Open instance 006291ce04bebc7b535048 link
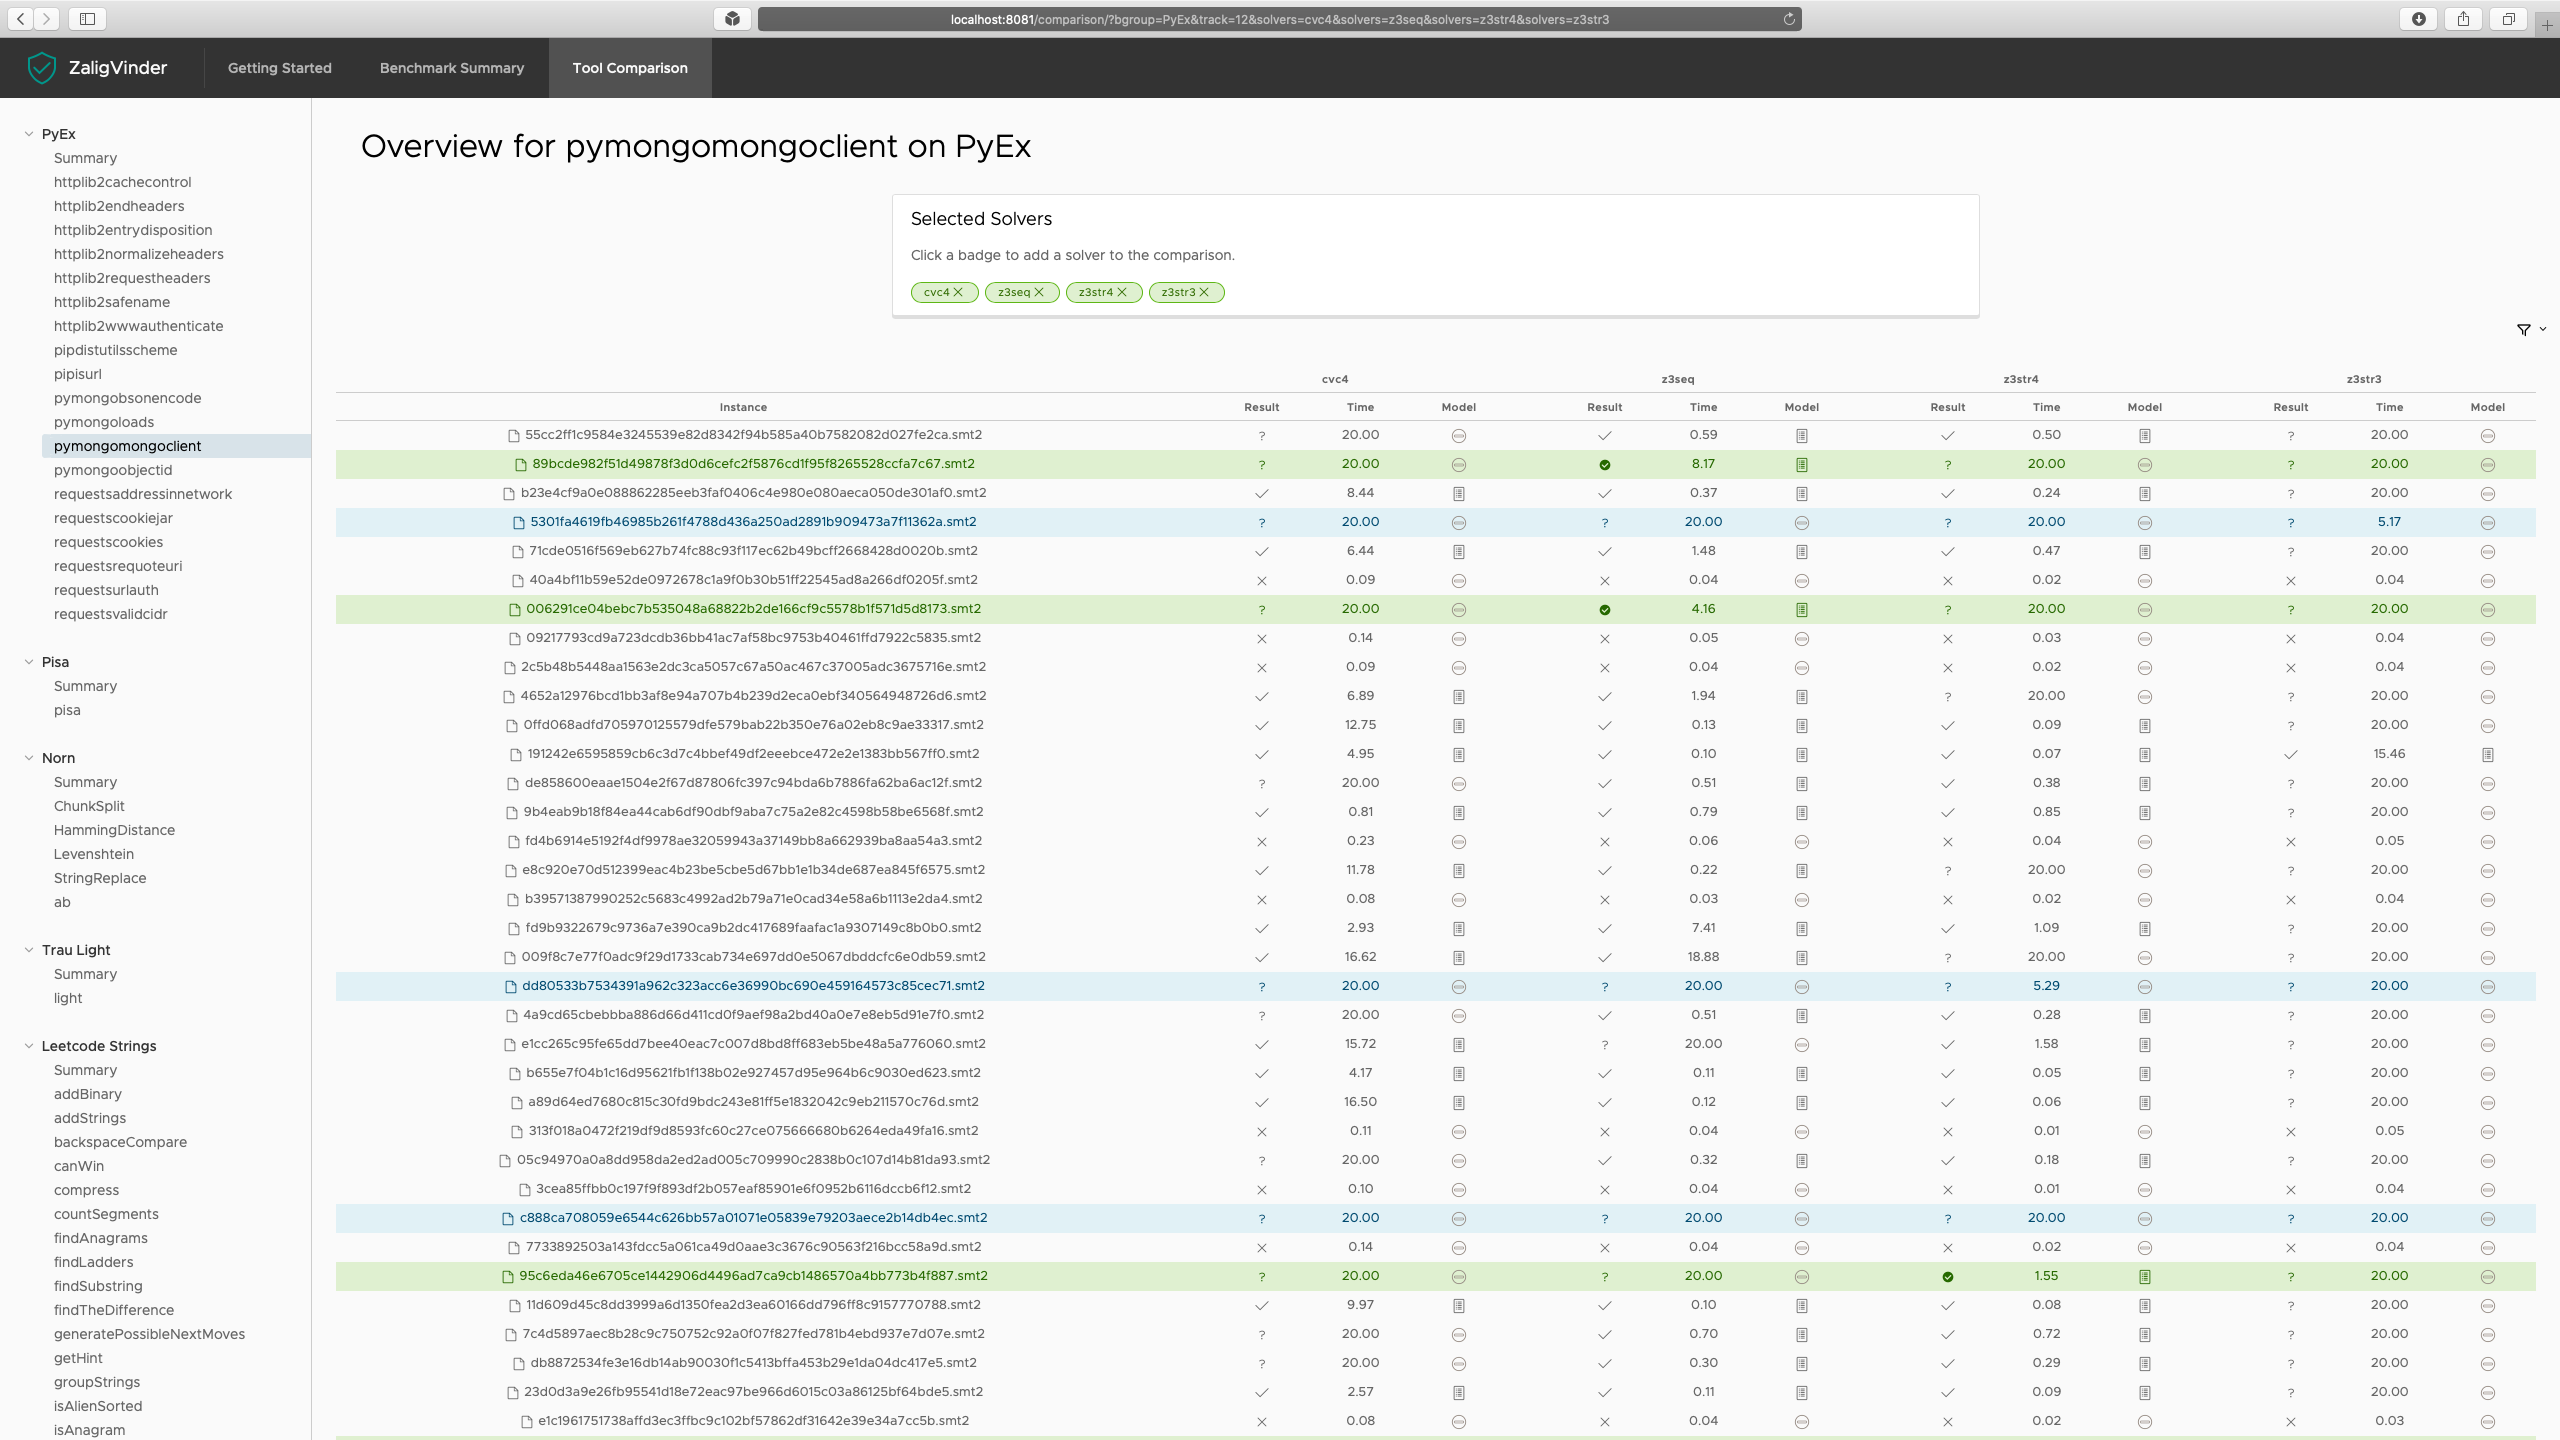 (753, 609)
